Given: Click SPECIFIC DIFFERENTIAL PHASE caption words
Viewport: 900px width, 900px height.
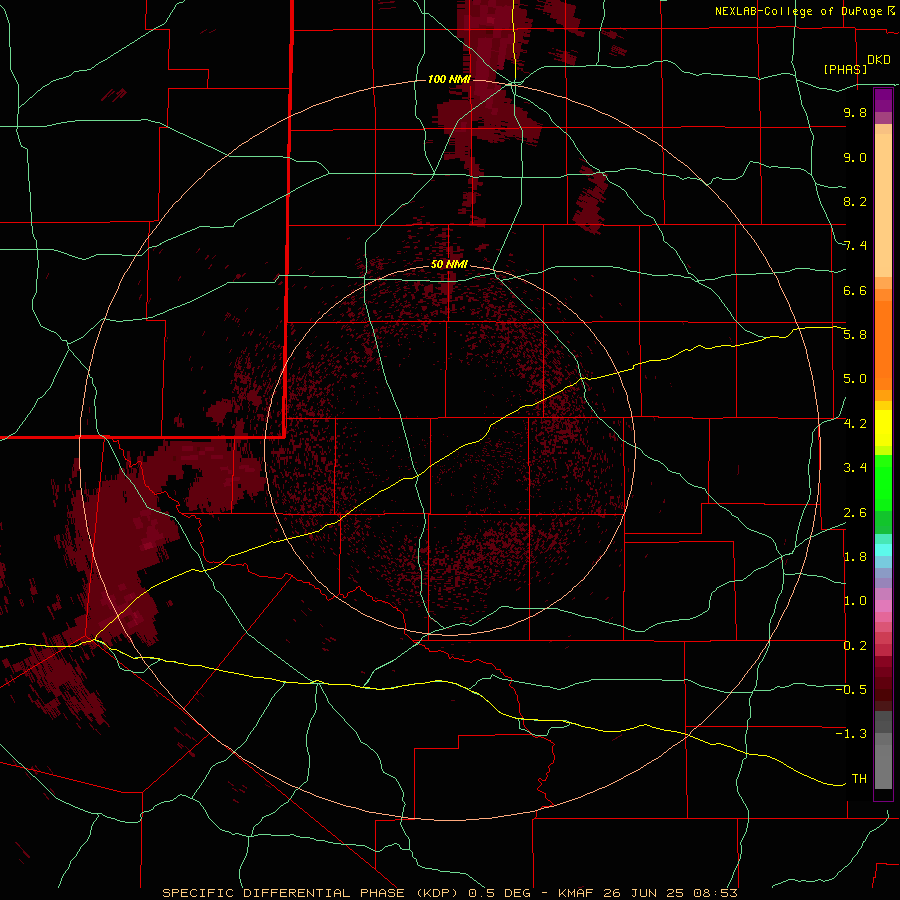Looking at the screenshot, I should (286, 893).
